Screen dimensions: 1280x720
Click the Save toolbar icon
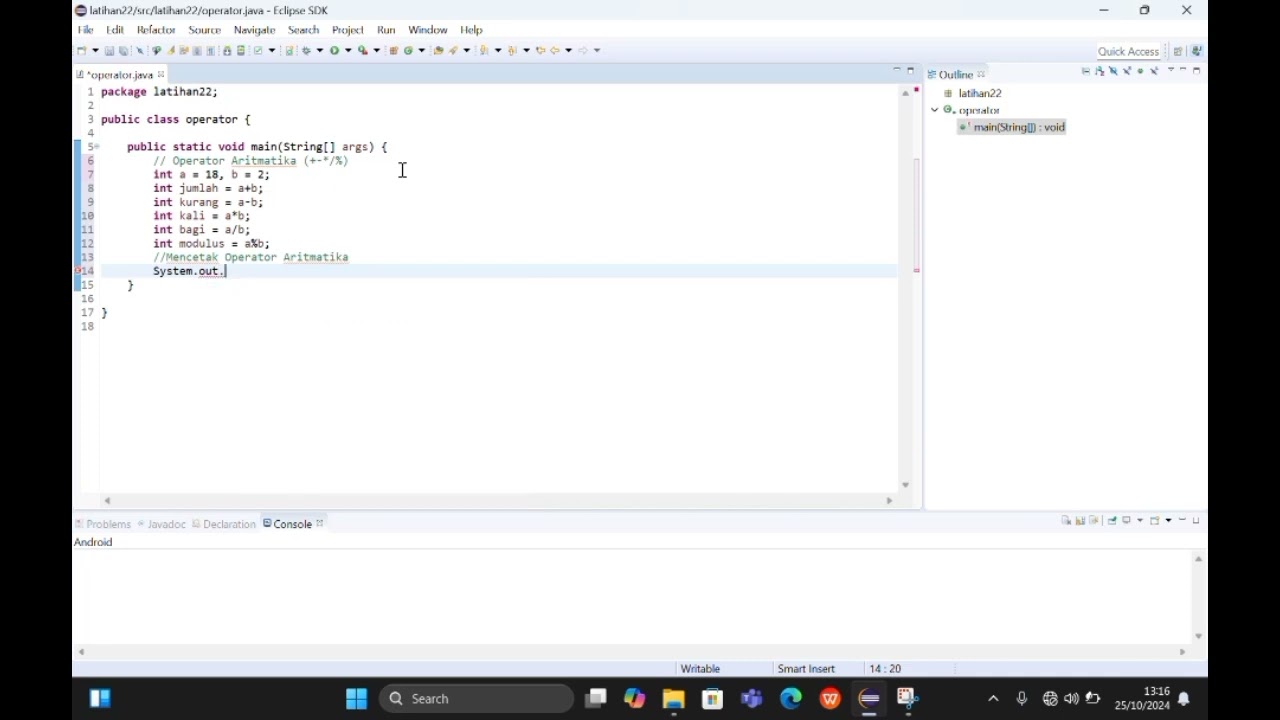point(109,50)
